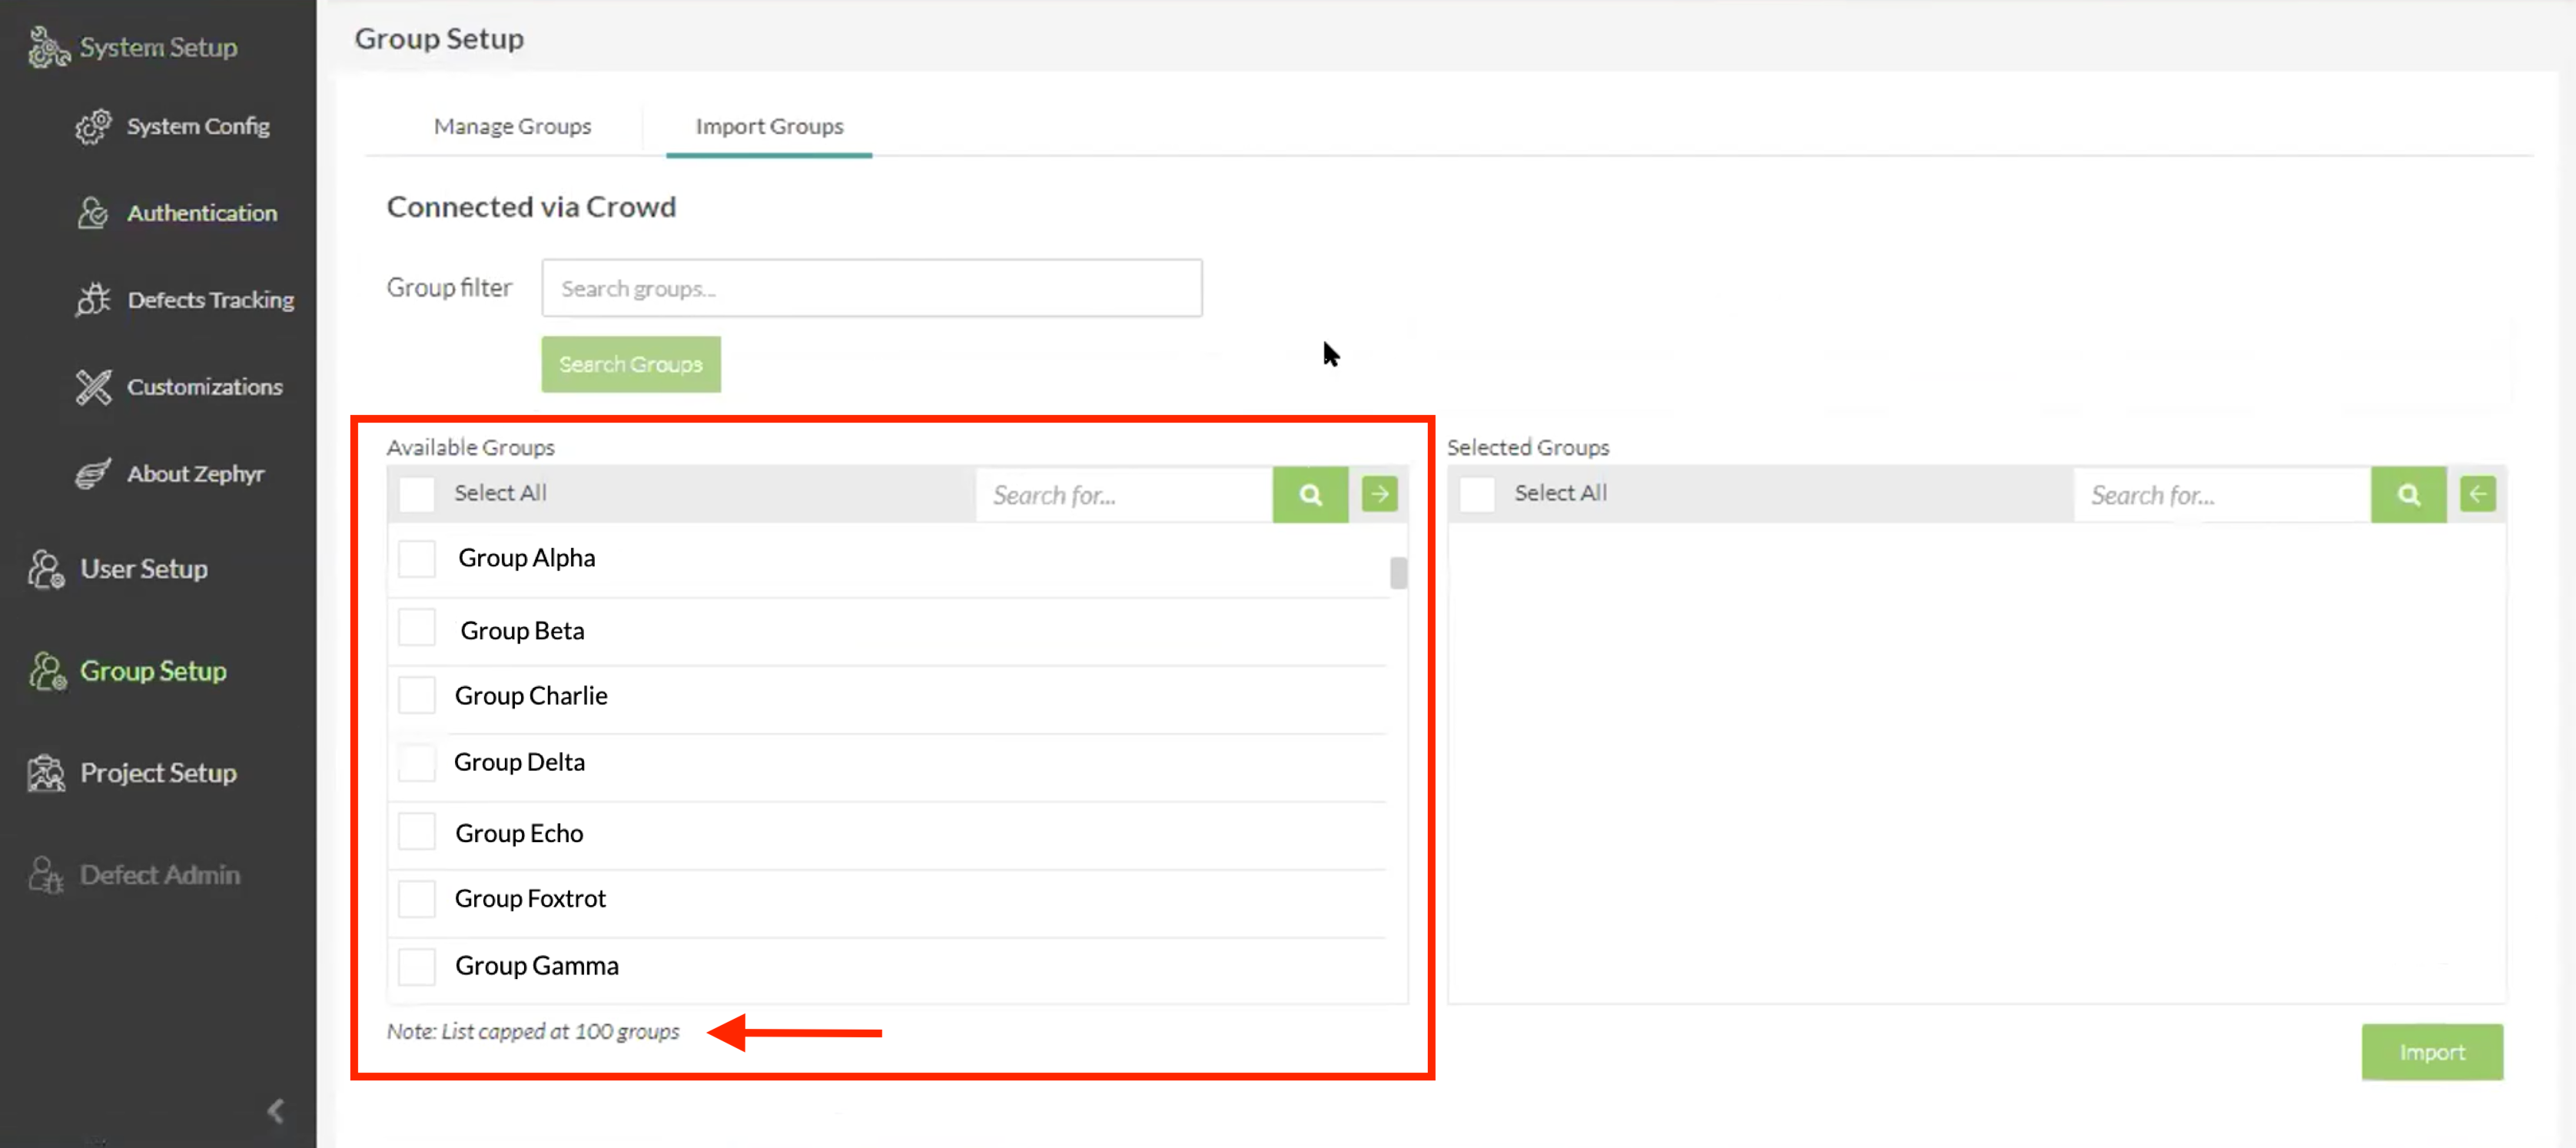Expand the System Setup section

[158, 47]
